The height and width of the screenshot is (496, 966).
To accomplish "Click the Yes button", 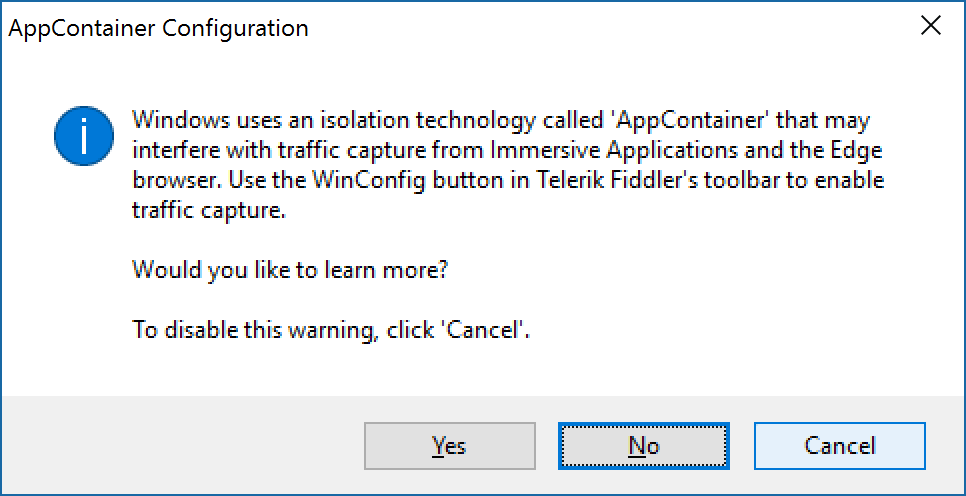I will click(449, 445).
